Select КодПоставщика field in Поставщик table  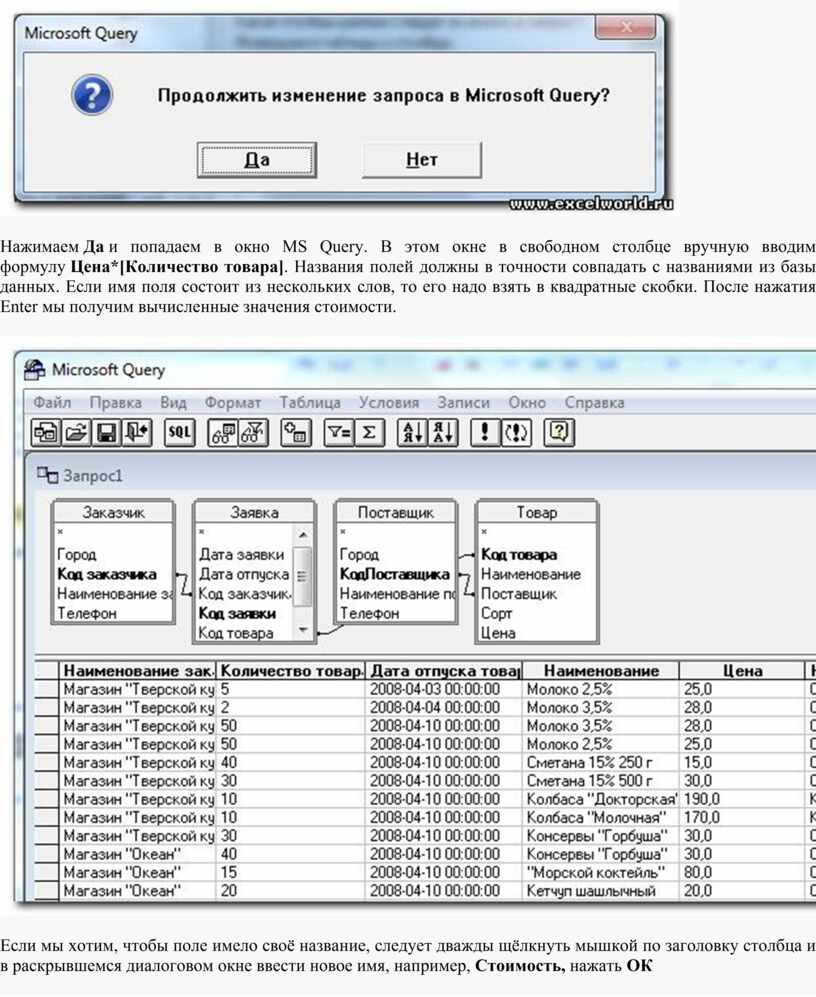[x=394, y=574]
